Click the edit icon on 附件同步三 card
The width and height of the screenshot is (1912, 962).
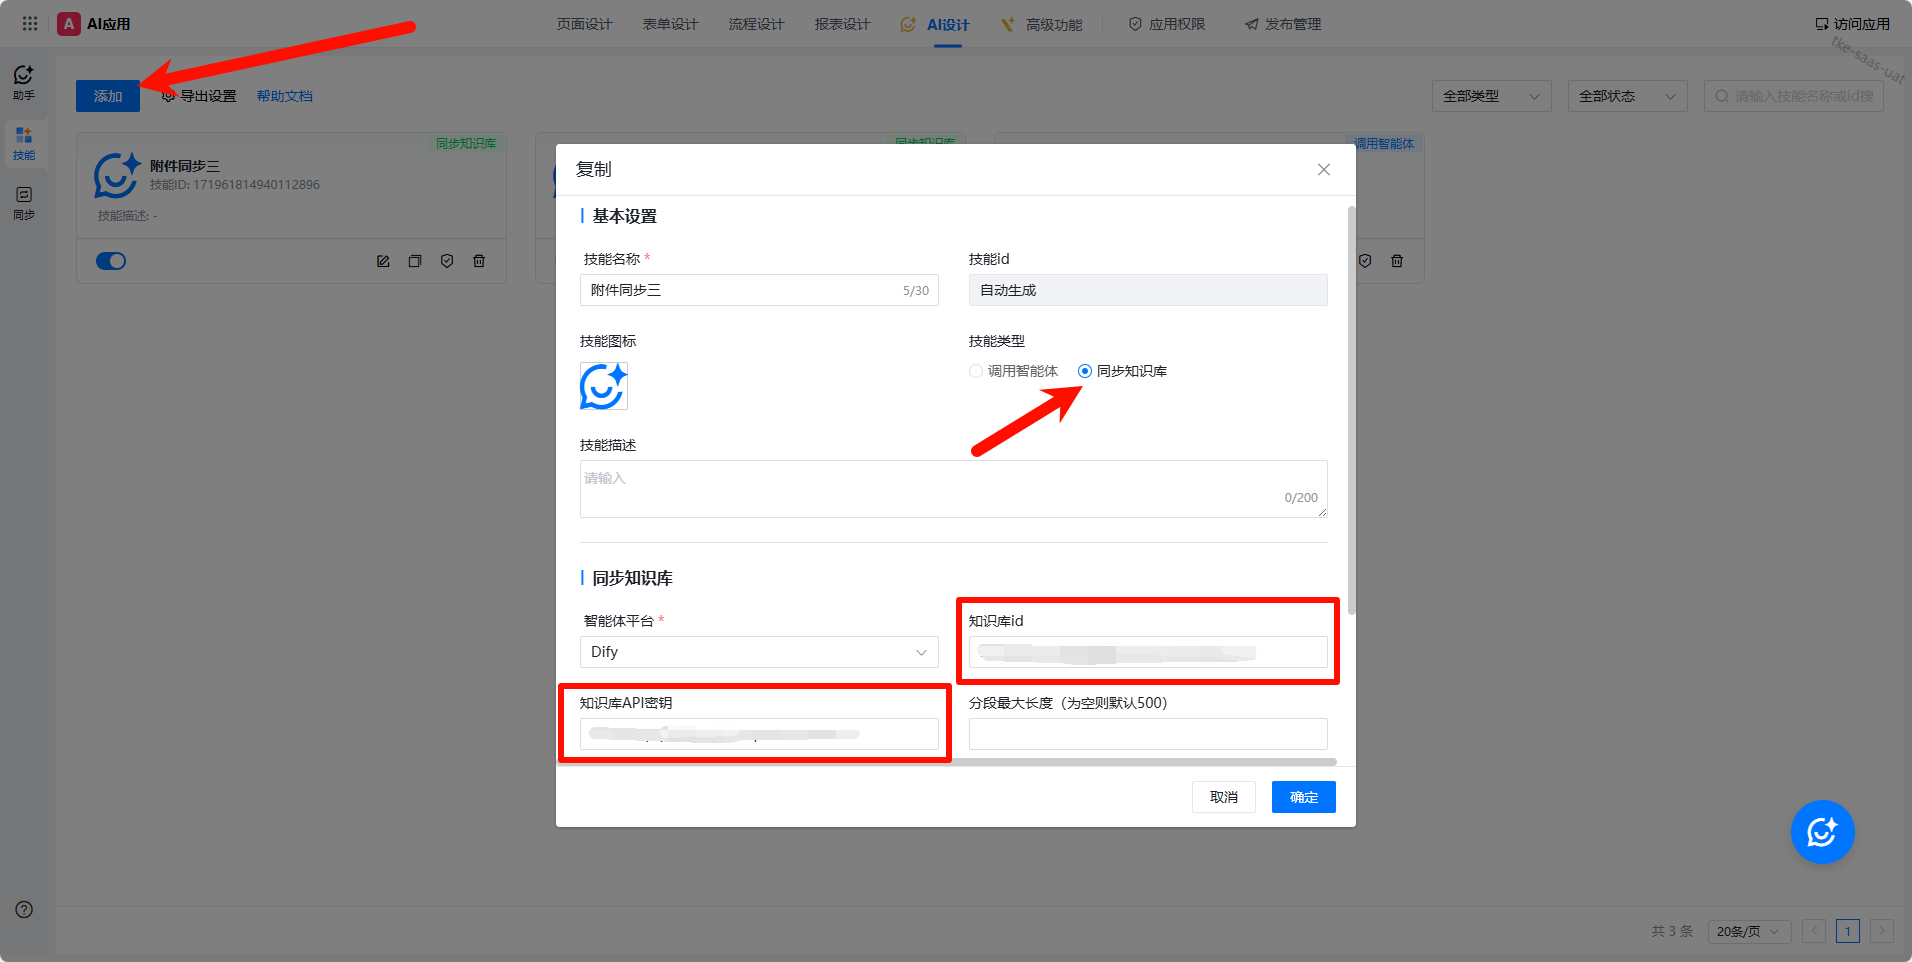pos(383,261)
